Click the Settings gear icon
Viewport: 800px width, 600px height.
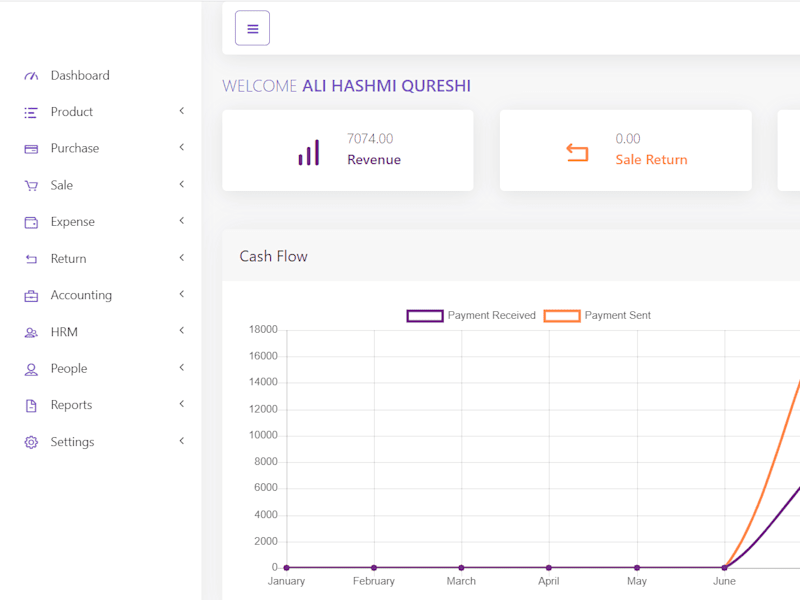click(x=31, y=442)
